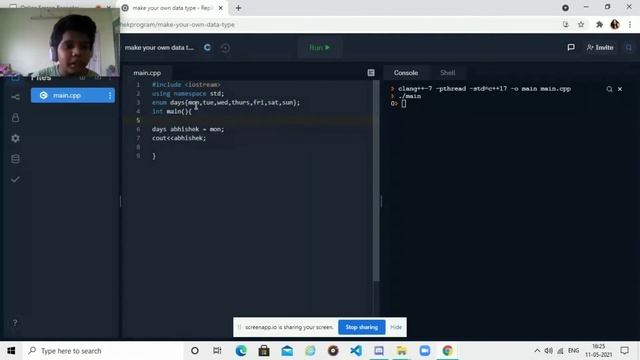The height and width of the screenshot is (360, 640).
Task: Stop sharing the screen
Action: pyautogui.click(x=362, y=327)
